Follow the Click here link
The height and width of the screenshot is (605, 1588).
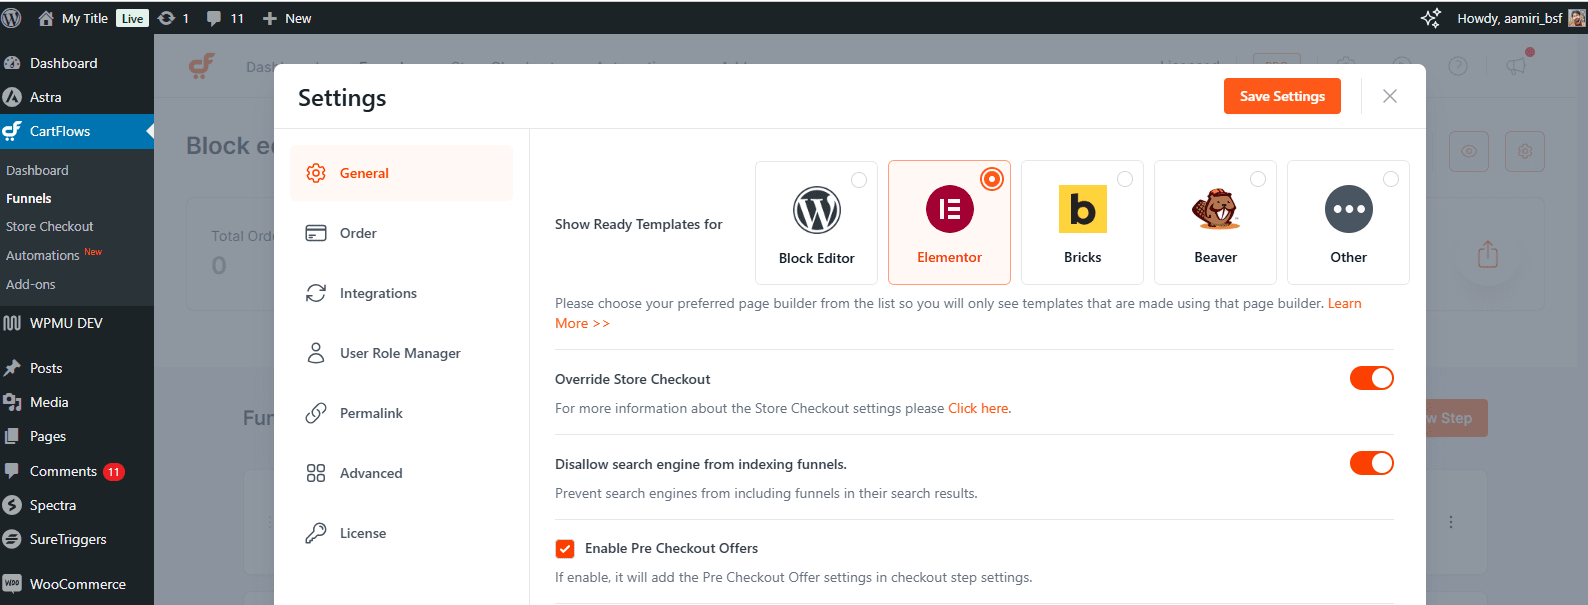point(978,408)
